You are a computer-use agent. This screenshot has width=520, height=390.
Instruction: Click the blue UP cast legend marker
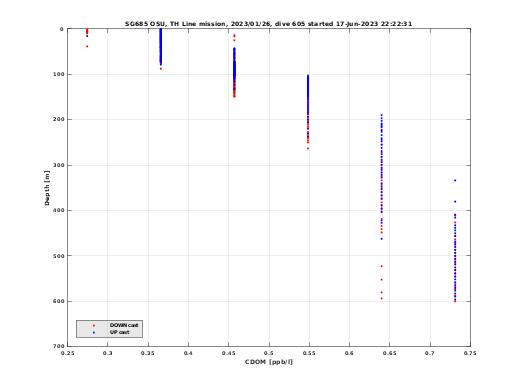pyautogui.click(x=94, y=332)
